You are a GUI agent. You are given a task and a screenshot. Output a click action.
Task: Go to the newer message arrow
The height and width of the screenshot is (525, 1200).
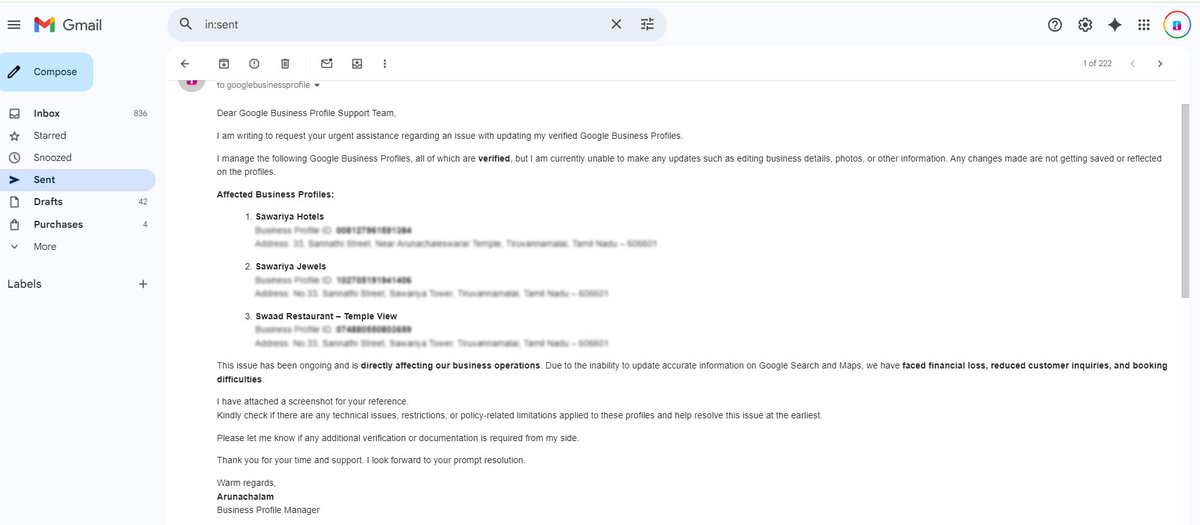[1132, 64]
